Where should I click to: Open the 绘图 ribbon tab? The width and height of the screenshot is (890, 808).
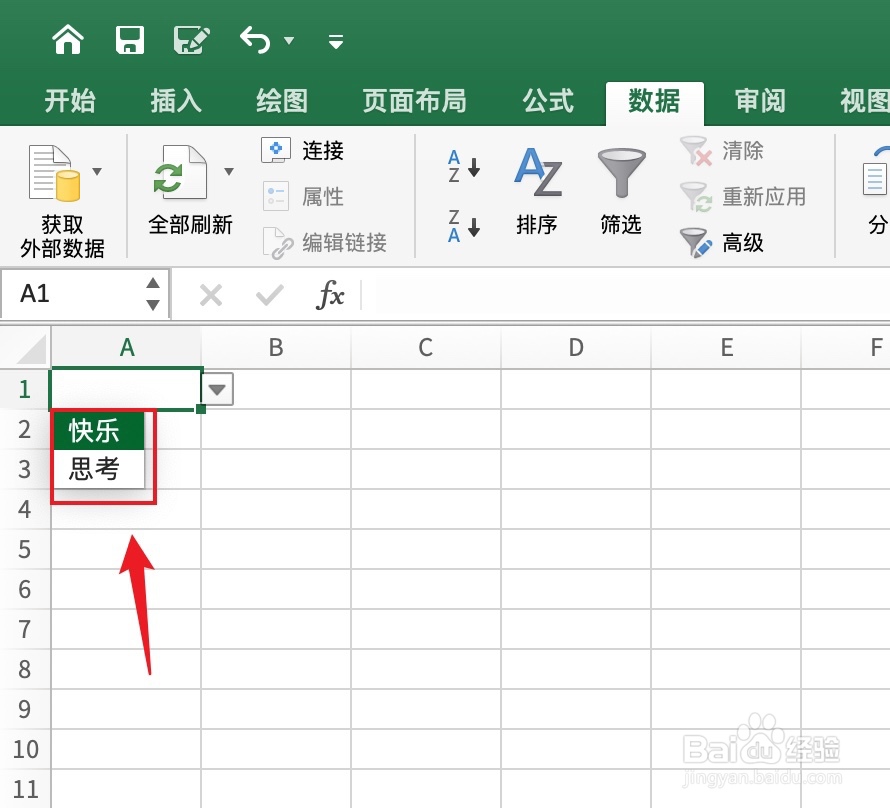coord(282,101)
